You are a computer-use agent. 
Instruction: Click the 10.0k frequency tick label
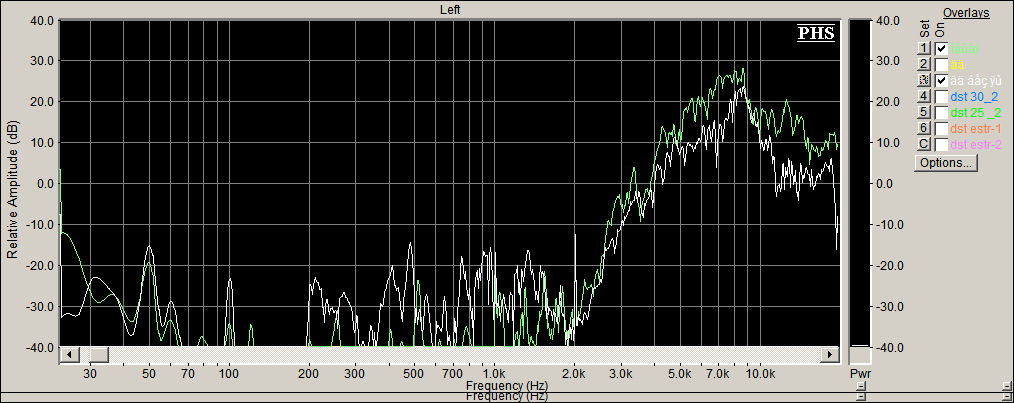[x=760, y=374]
